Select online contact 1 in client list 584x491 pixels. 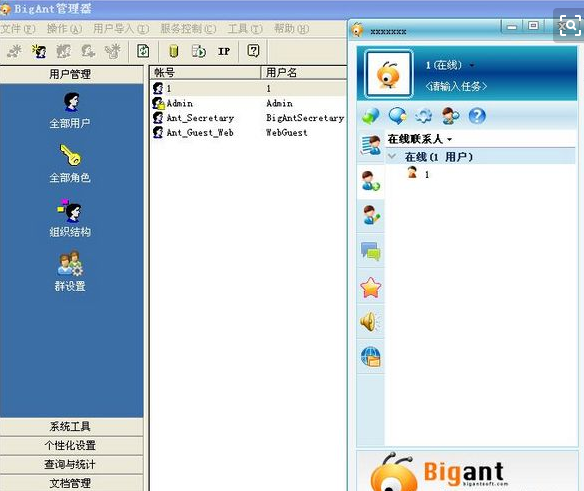418,174
